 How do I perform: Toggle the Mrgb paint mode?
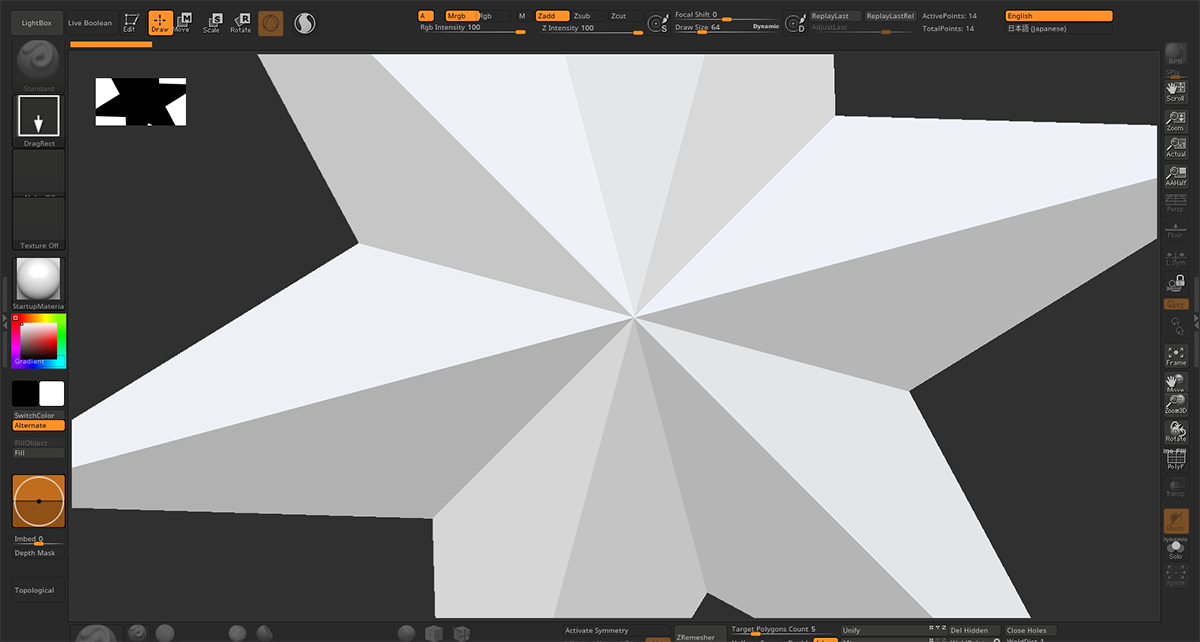point(457,16)
